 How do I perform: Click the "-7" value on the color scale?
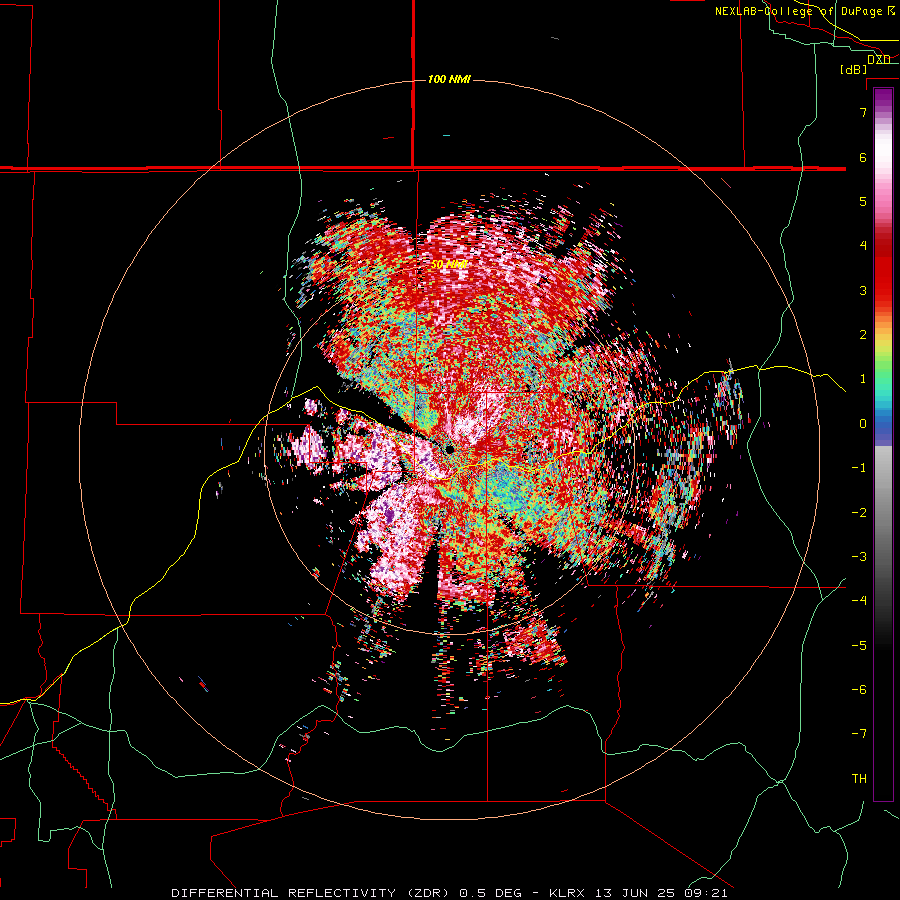[859, 734]
